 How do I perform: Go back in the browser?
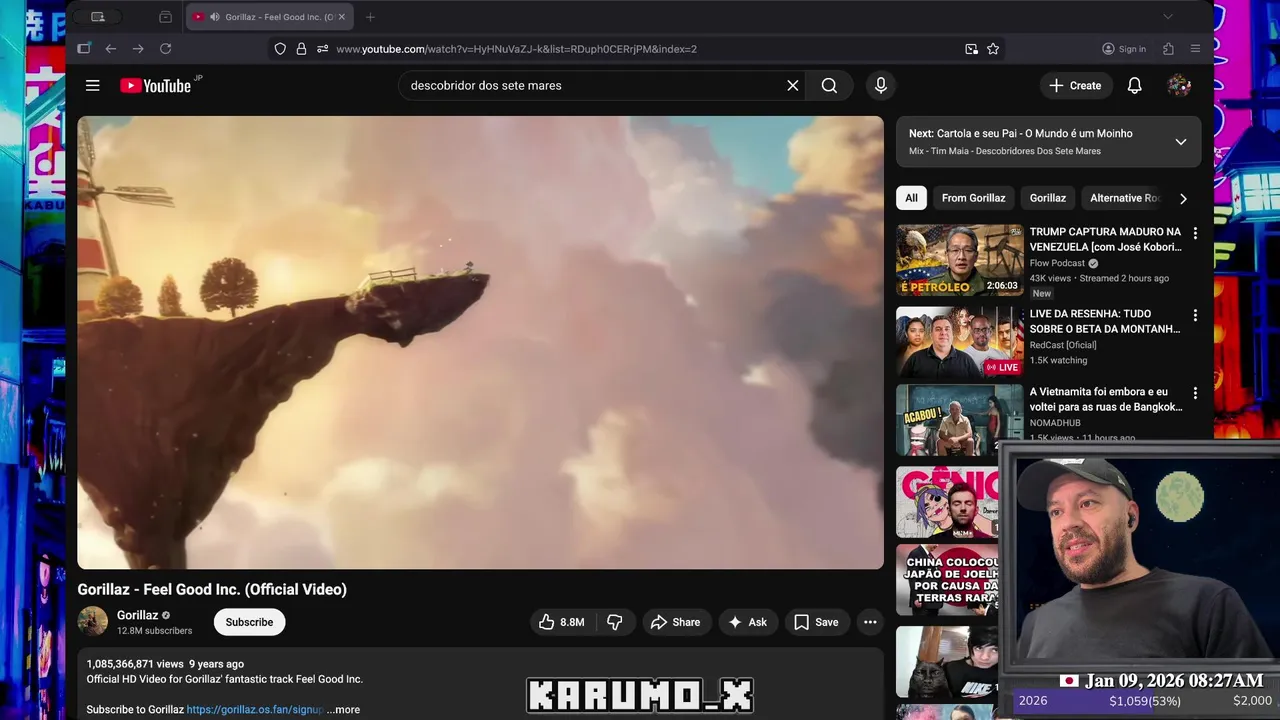110,49
